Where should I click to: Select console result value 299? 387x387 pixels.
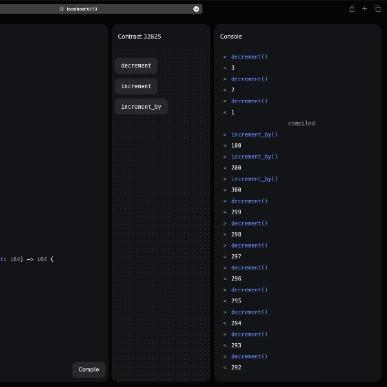tap(236, 212)
